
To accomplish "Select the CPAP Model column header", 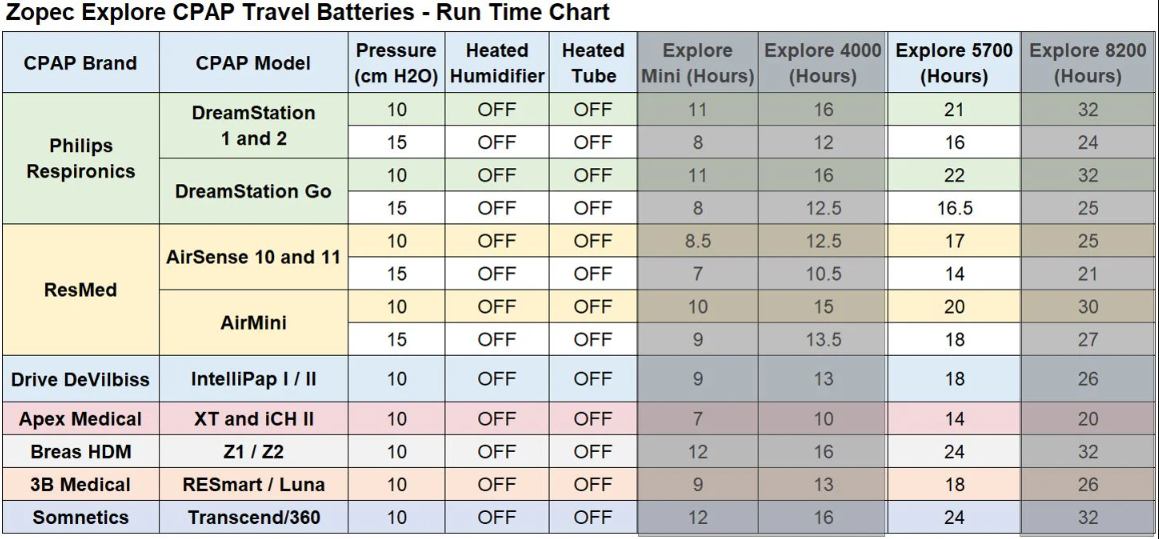I will (x=253, y=63).
